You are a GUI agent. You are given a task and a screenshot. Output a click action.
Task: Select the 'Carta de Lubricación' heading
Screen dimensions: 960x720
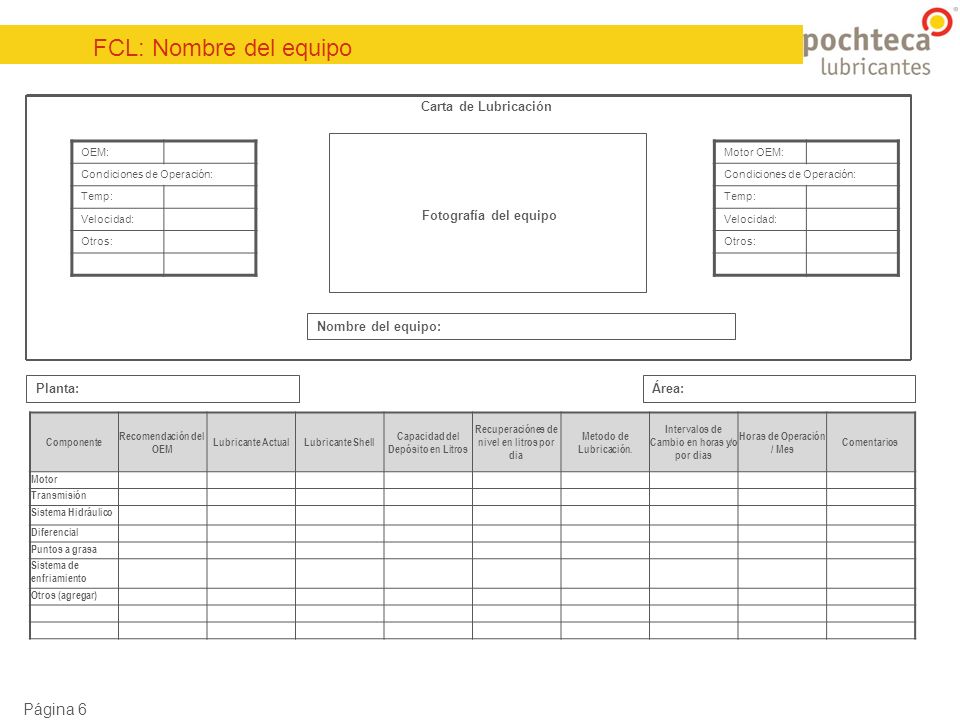click(x=486, y=107)
